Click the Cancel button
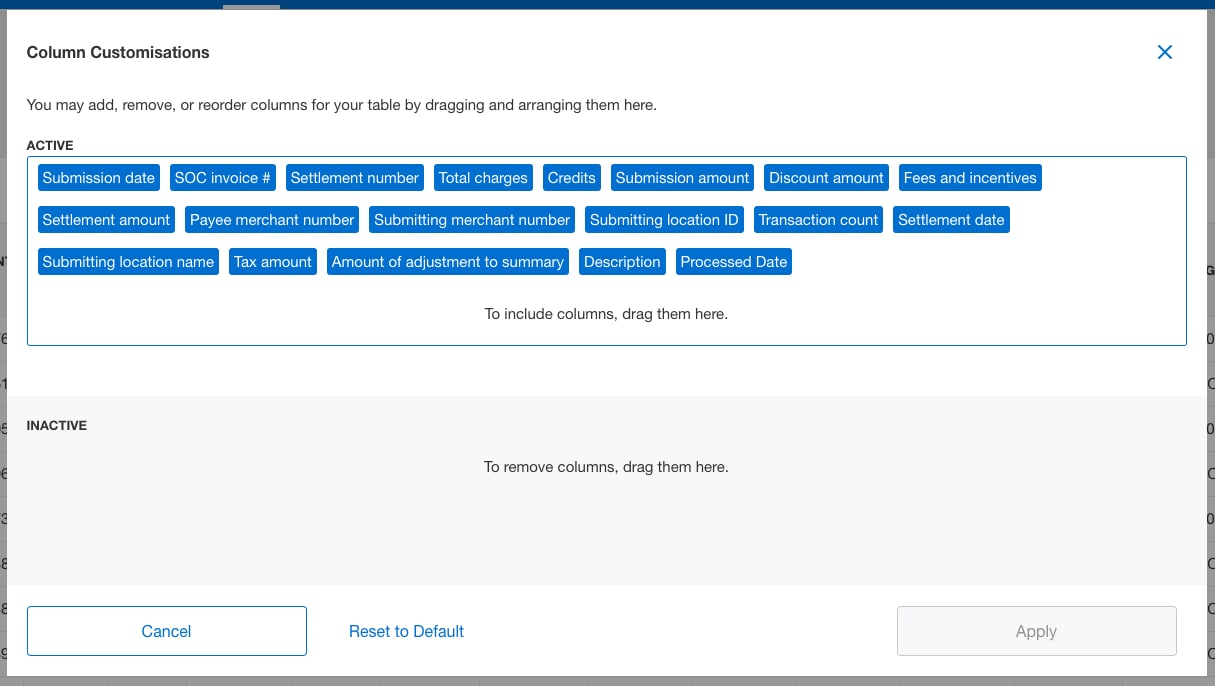Image resolution: width=1215 pixels, height=686 pixels. [166, 631]
